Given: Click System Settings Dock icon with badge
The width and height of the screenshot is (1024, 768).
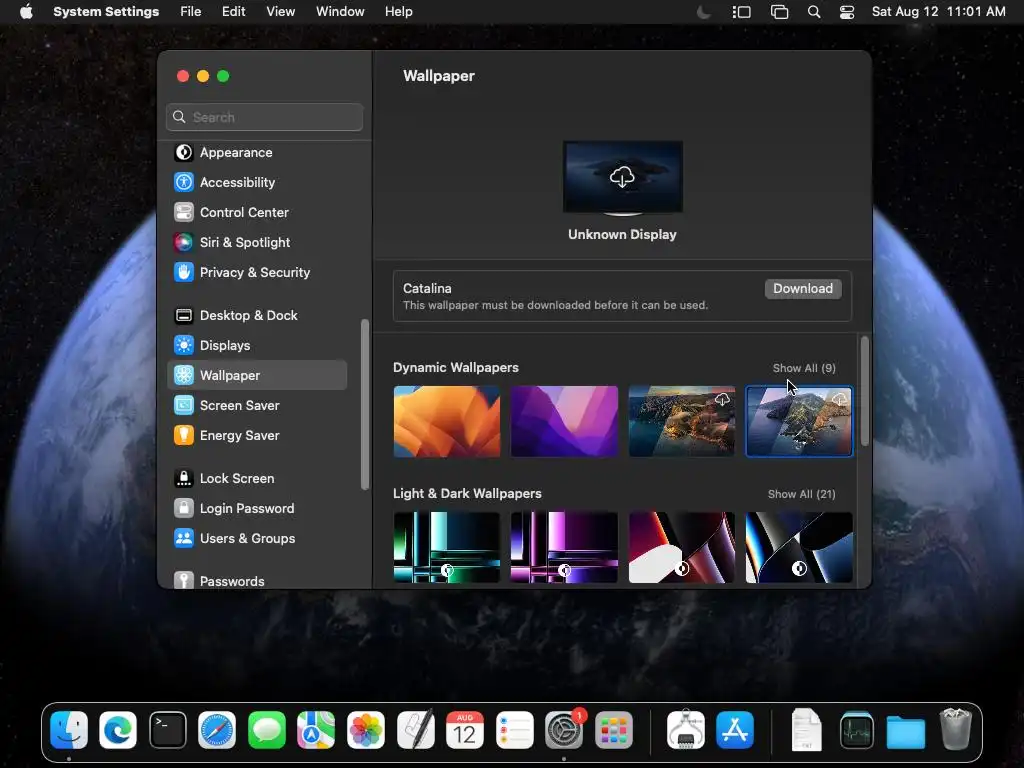Looking at the screenshot, I should [564, 730].
